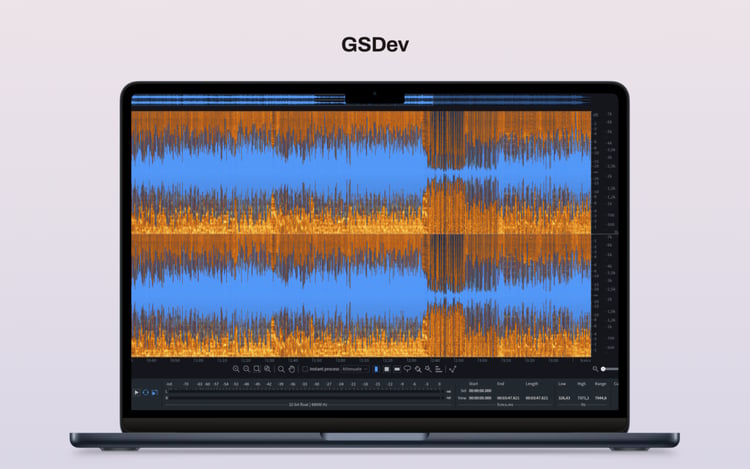Toggle loop playback icon
The width and height of the screenshot is (750, 469).
coord(146,393)
